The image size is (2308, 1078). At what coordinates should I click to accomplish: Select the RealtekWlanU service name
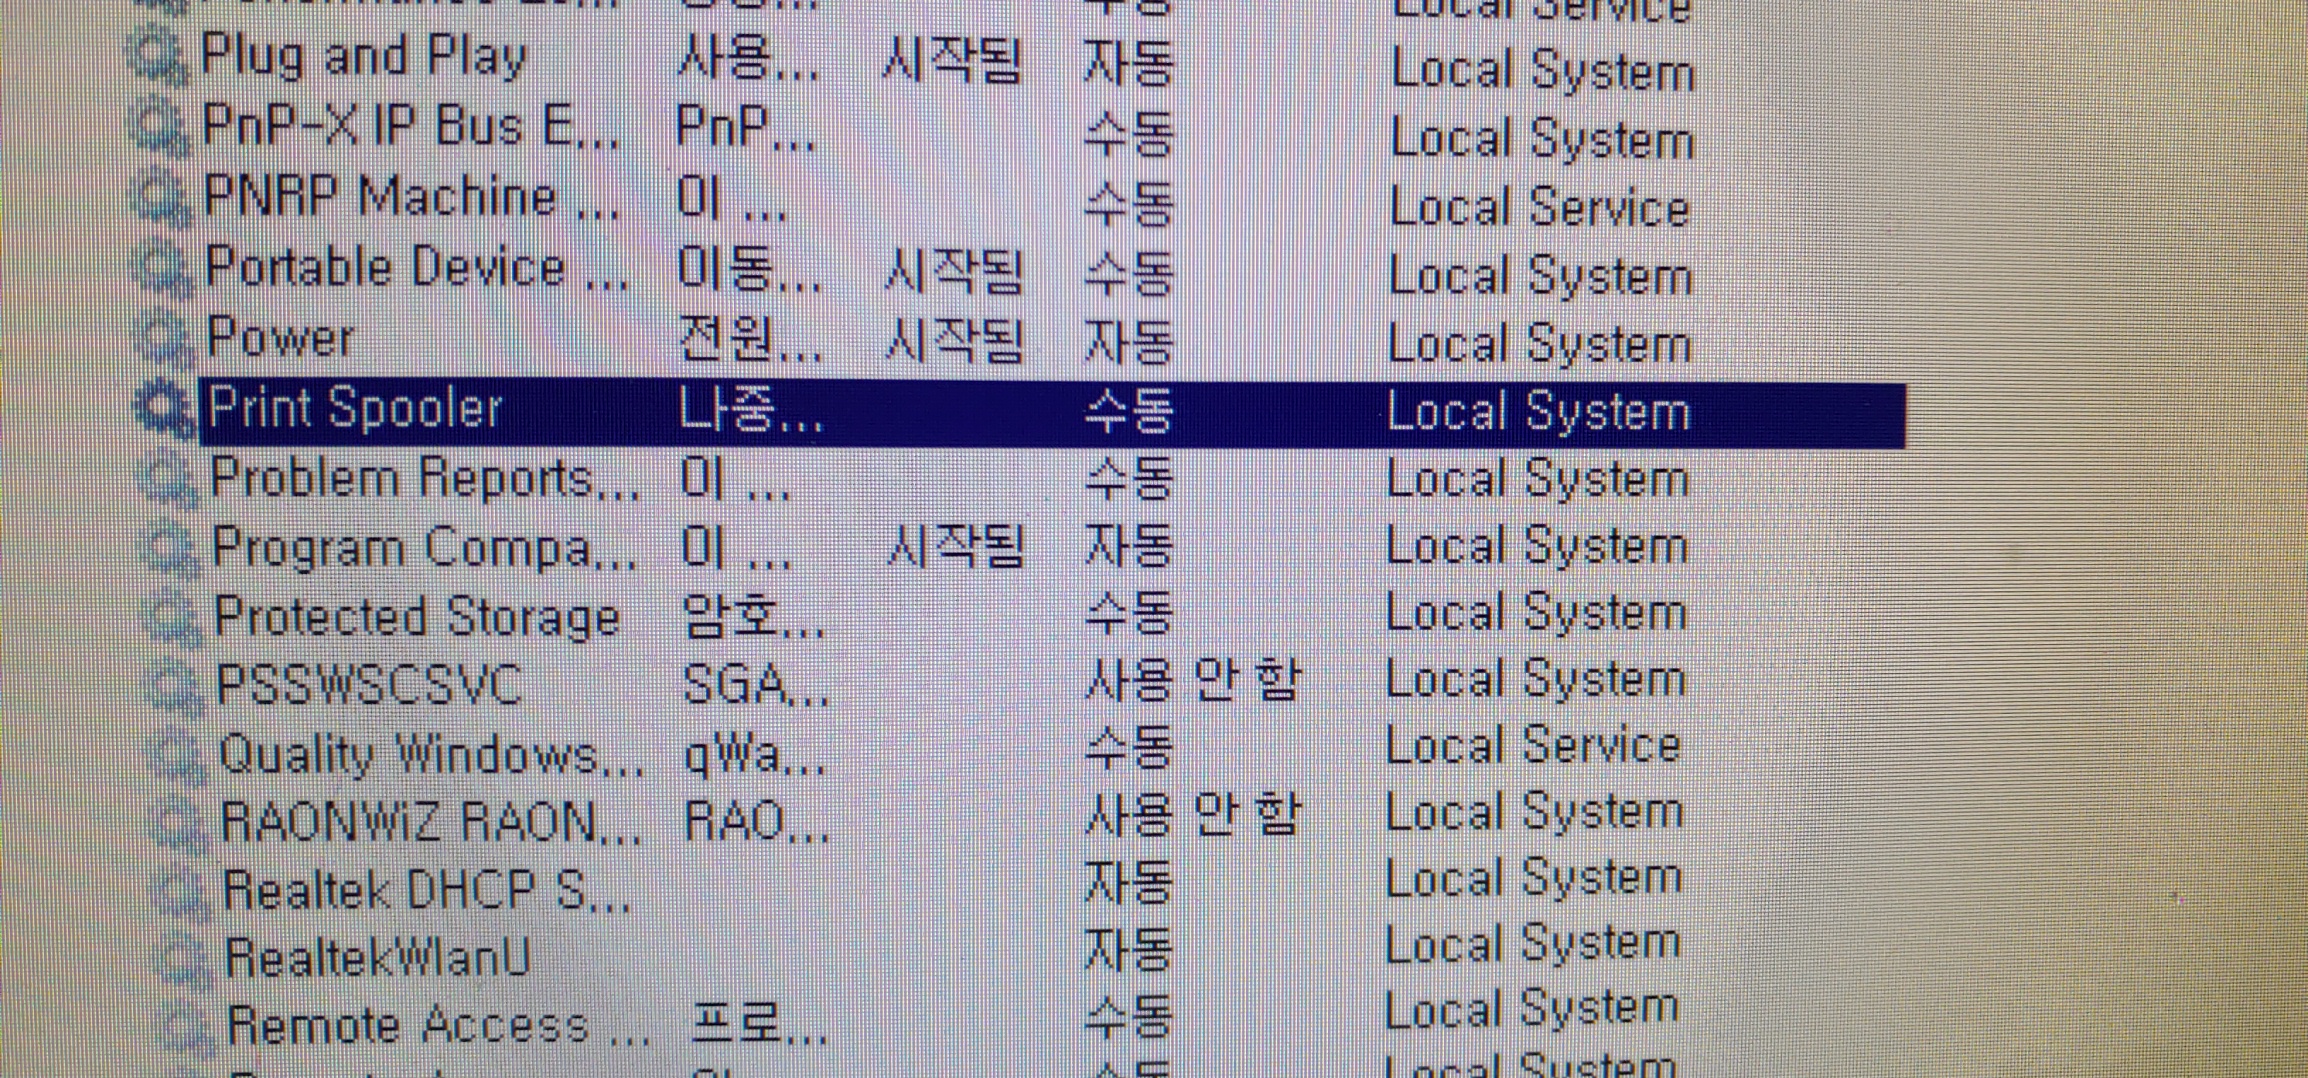pos(377,958)
